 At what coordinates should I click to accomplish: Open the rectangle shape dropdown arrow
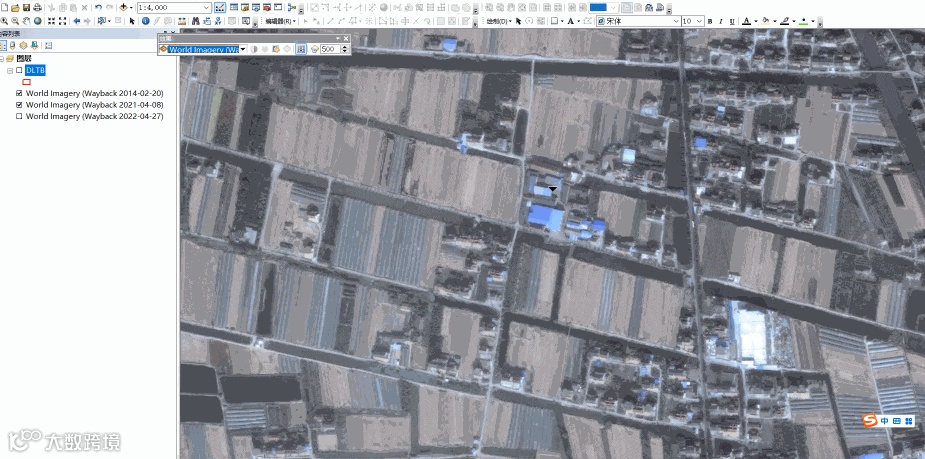562,21
